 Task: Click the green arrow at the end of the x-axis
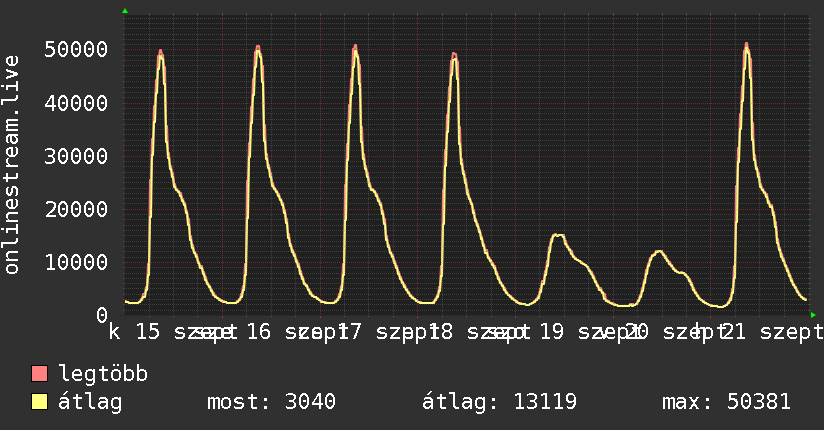point(813,315)
